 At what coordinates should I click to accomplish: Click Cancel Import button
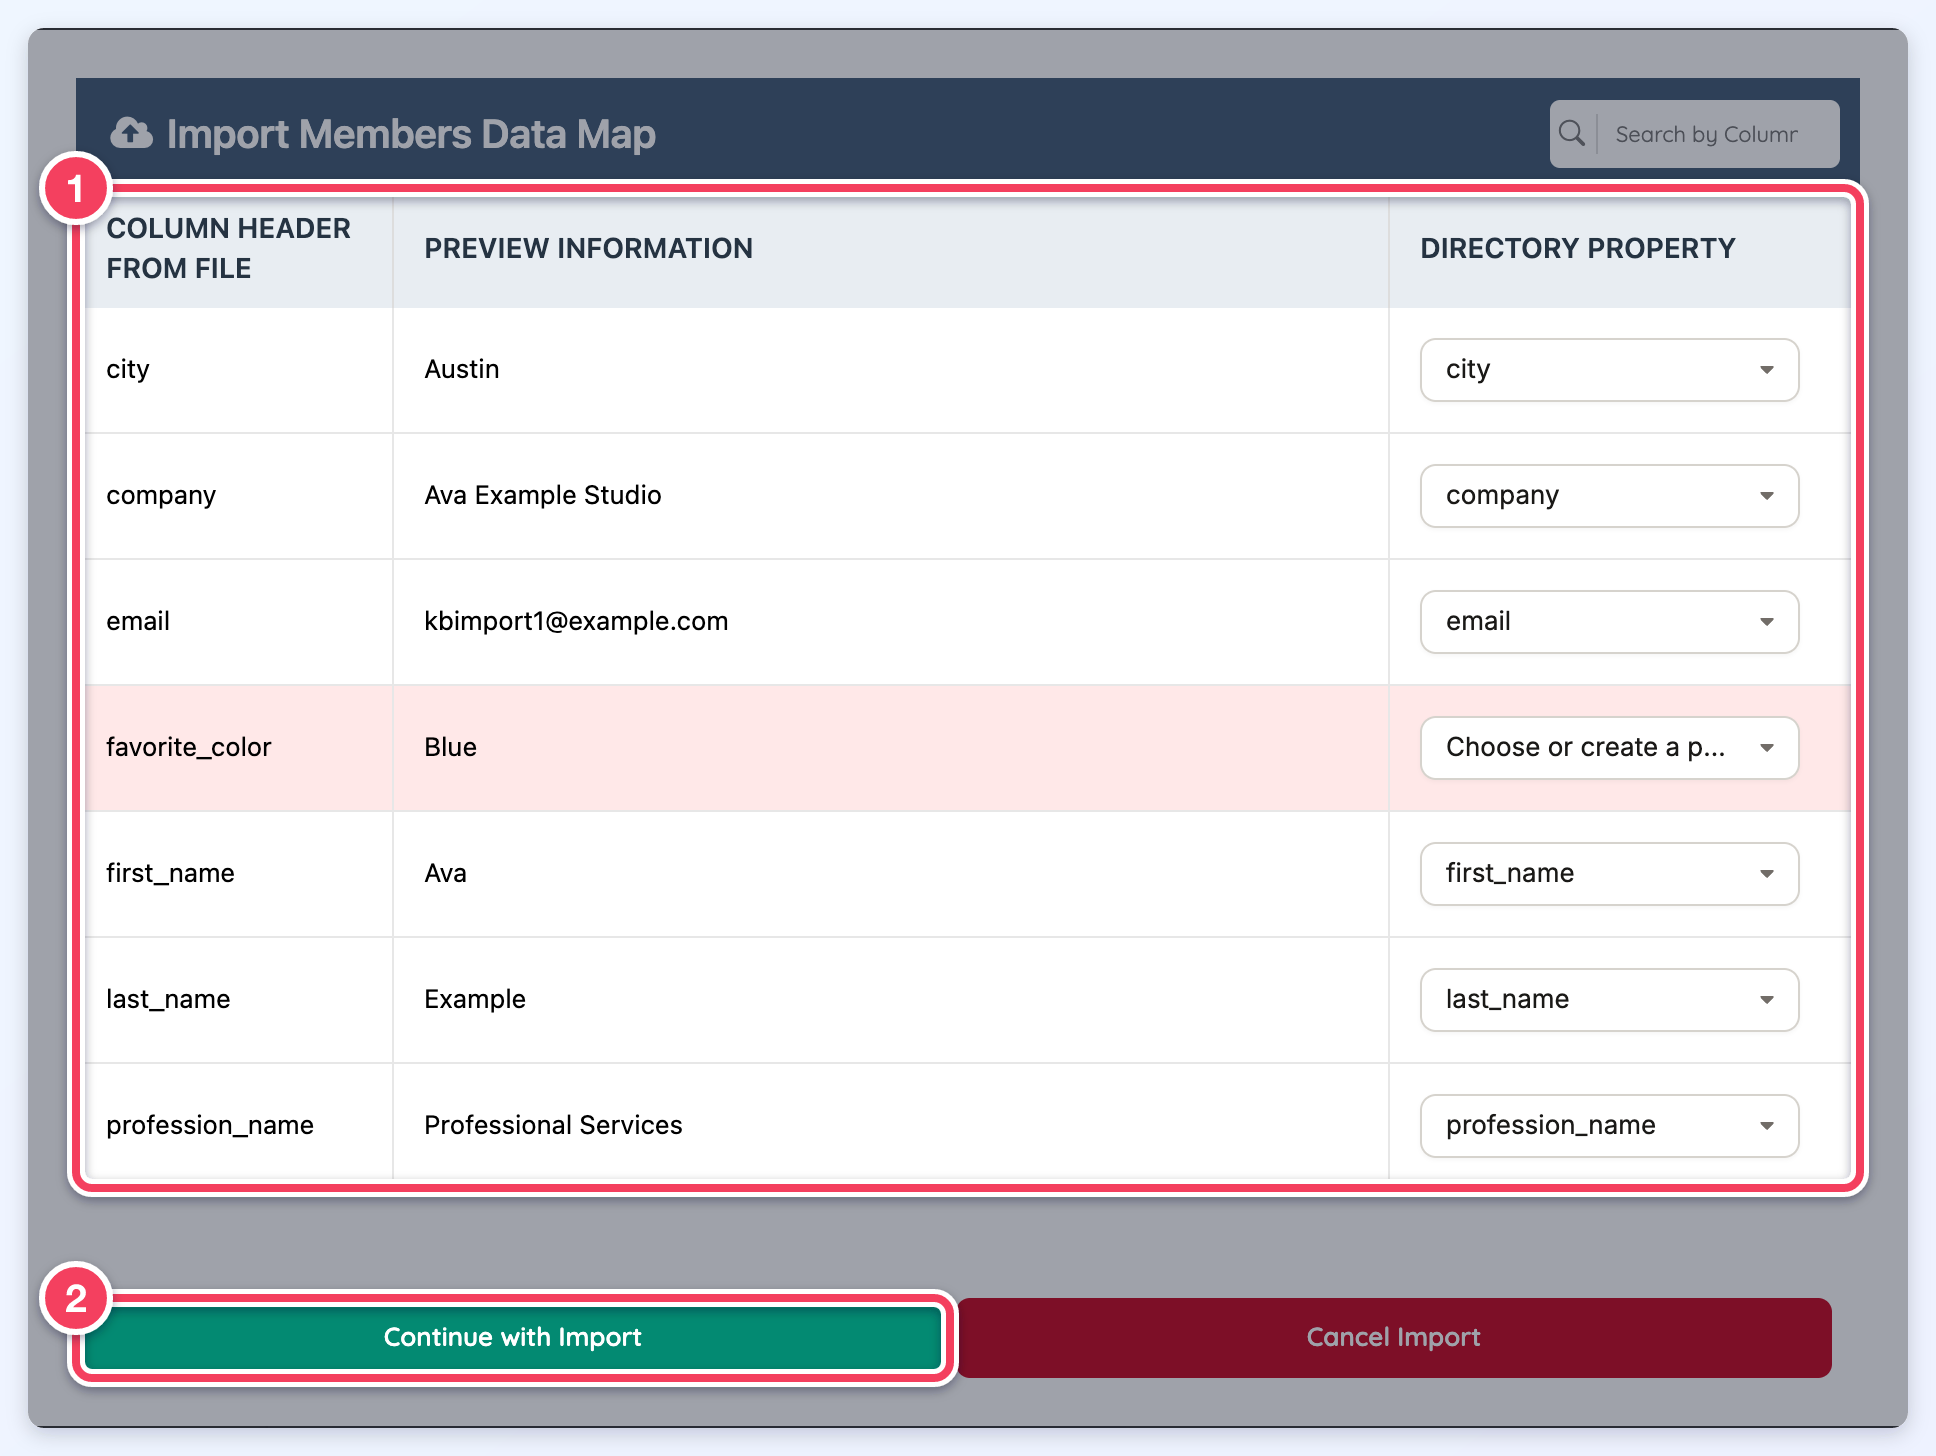point(1394,1338)
